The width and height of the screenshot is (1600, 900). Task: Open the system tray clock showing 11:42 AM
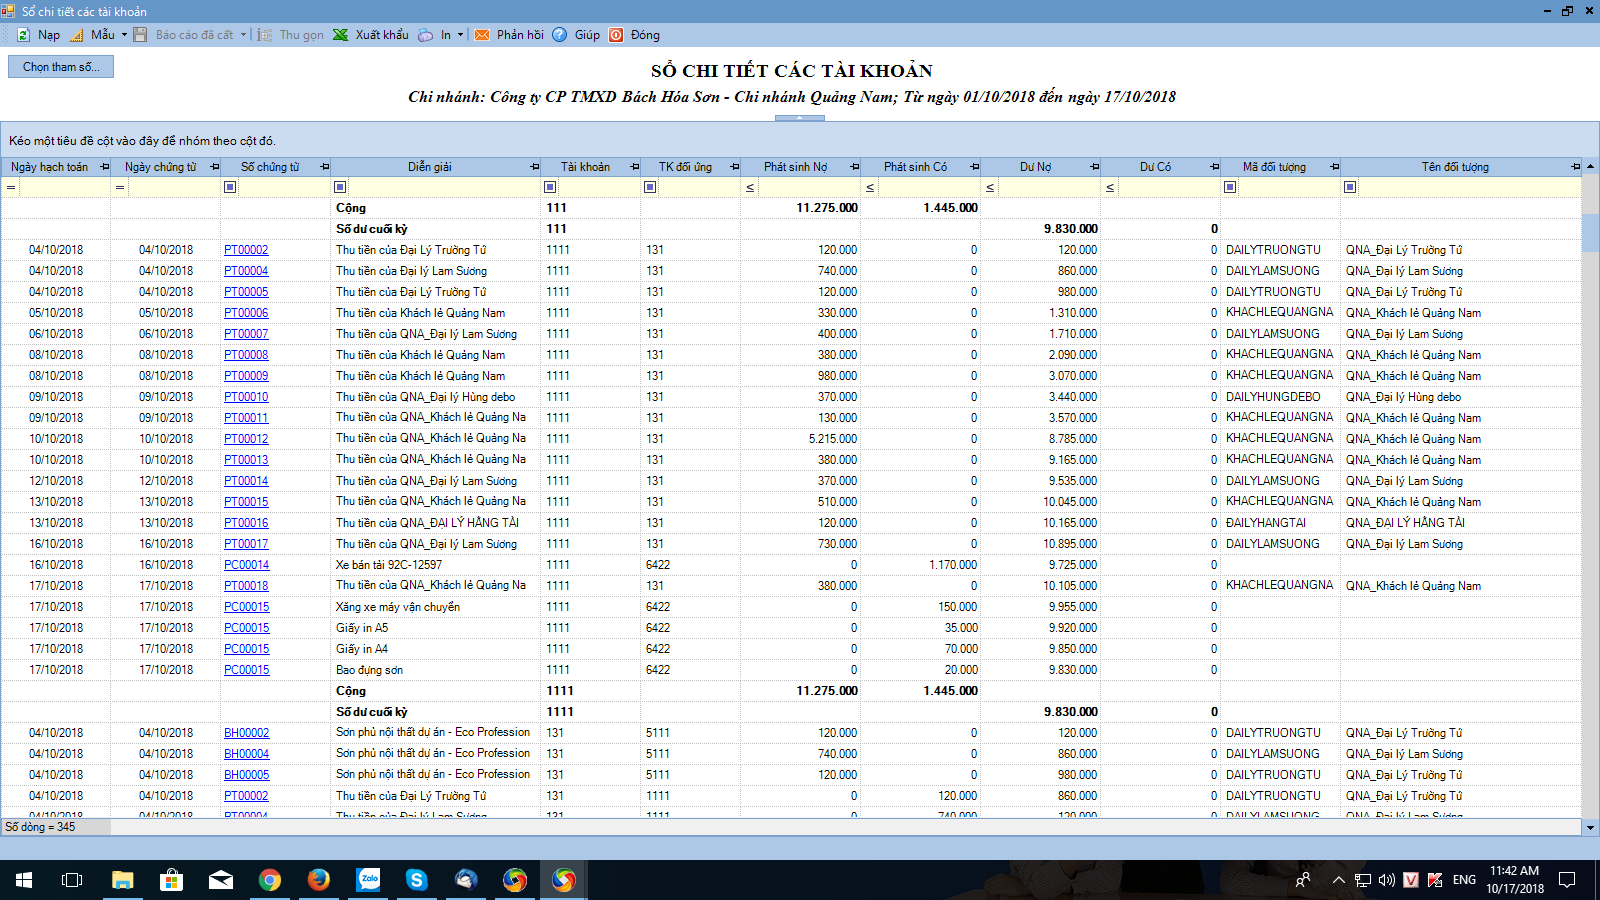coord(1515,880)
